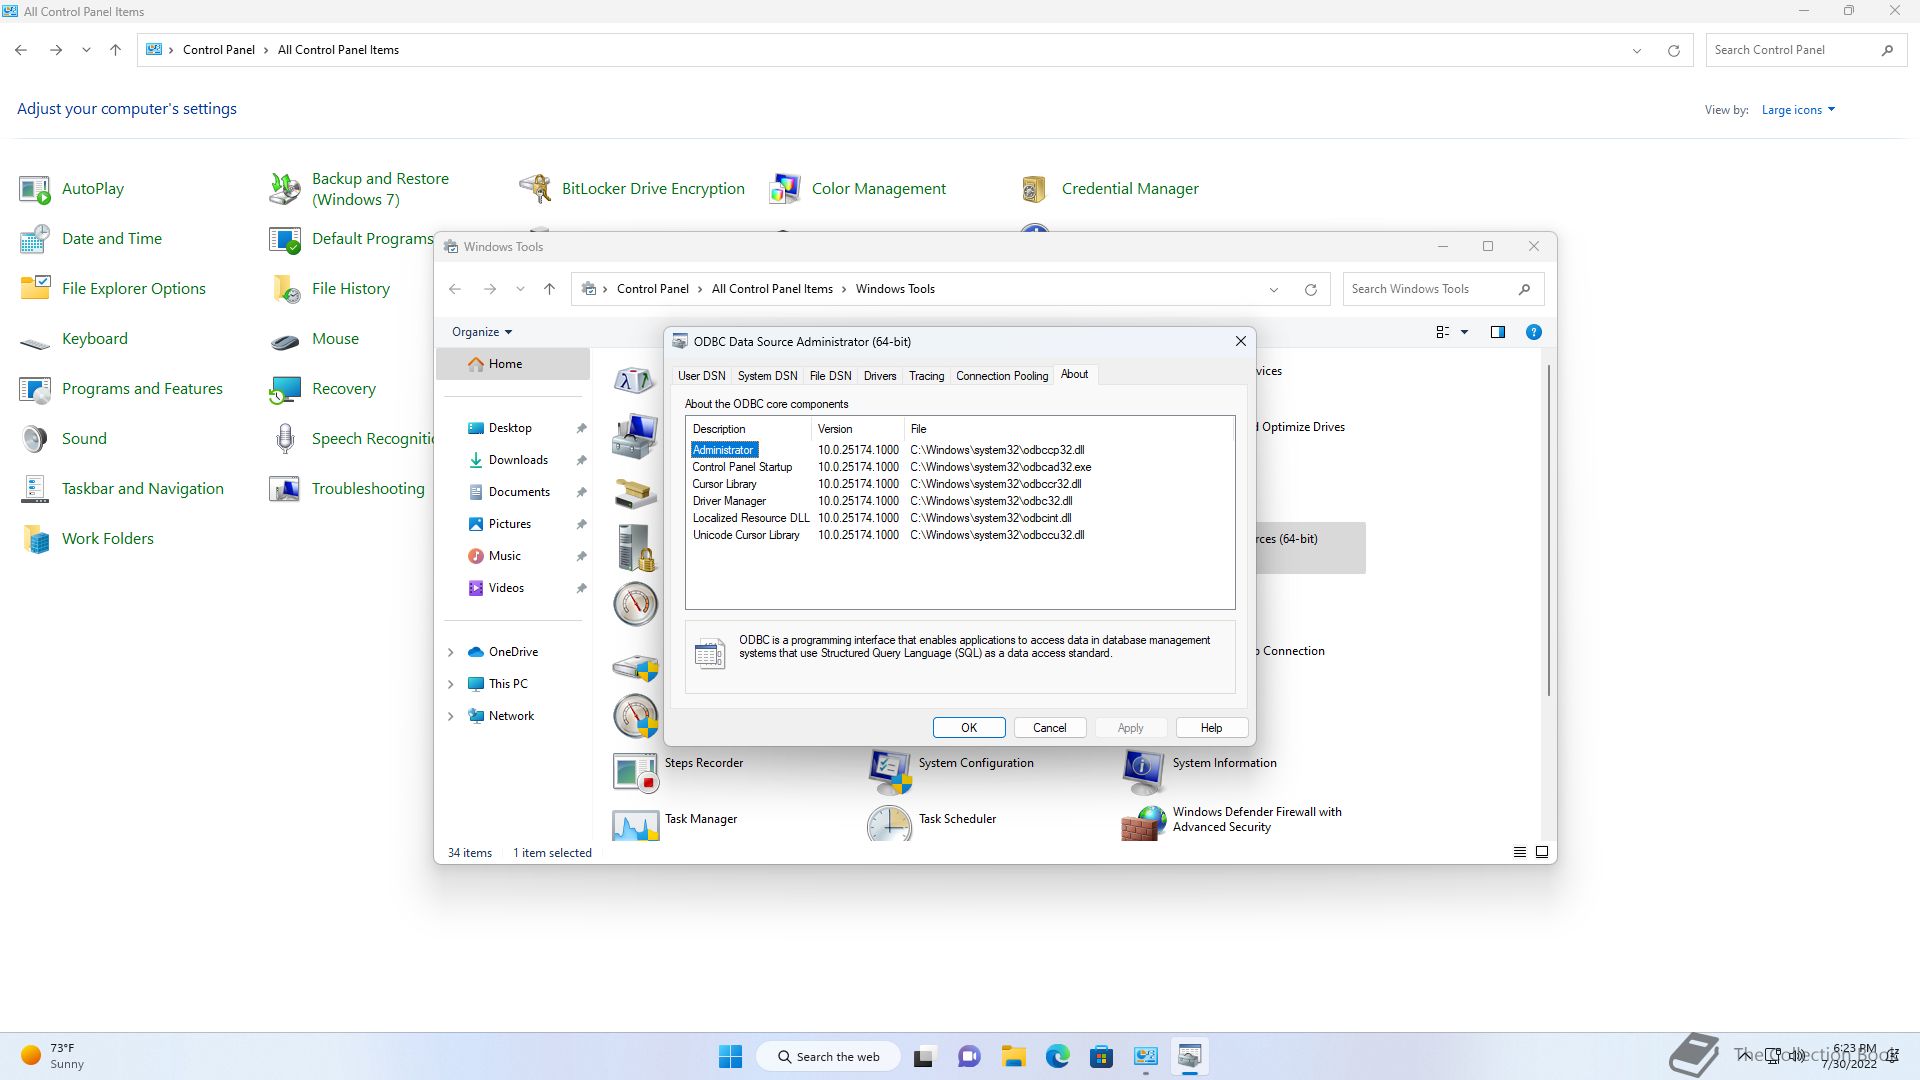Viewport: 1920px width, 1080px height.
Task: Click Cancel in ODBC dialog
Action: [x=1049, y=728]
